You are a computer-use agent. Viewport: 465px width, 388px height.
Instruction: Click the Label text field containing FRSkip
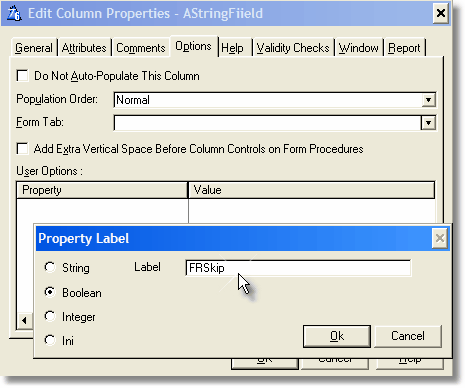coord(298,268)
